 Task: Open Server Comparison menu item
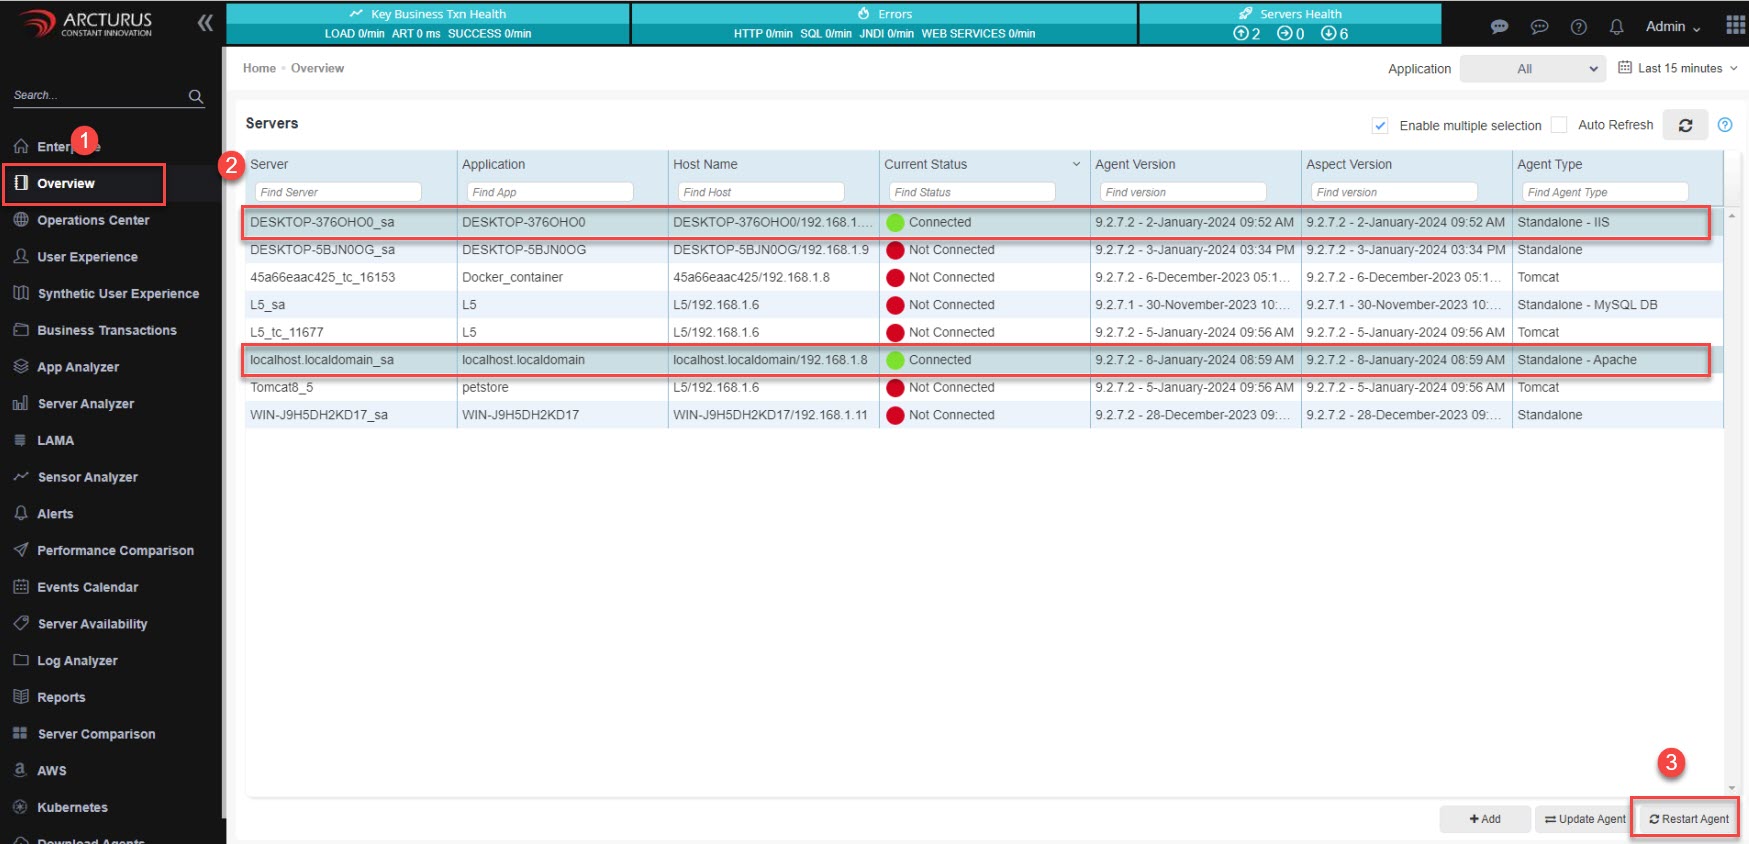pyautogui.click(x=97, y=734)
